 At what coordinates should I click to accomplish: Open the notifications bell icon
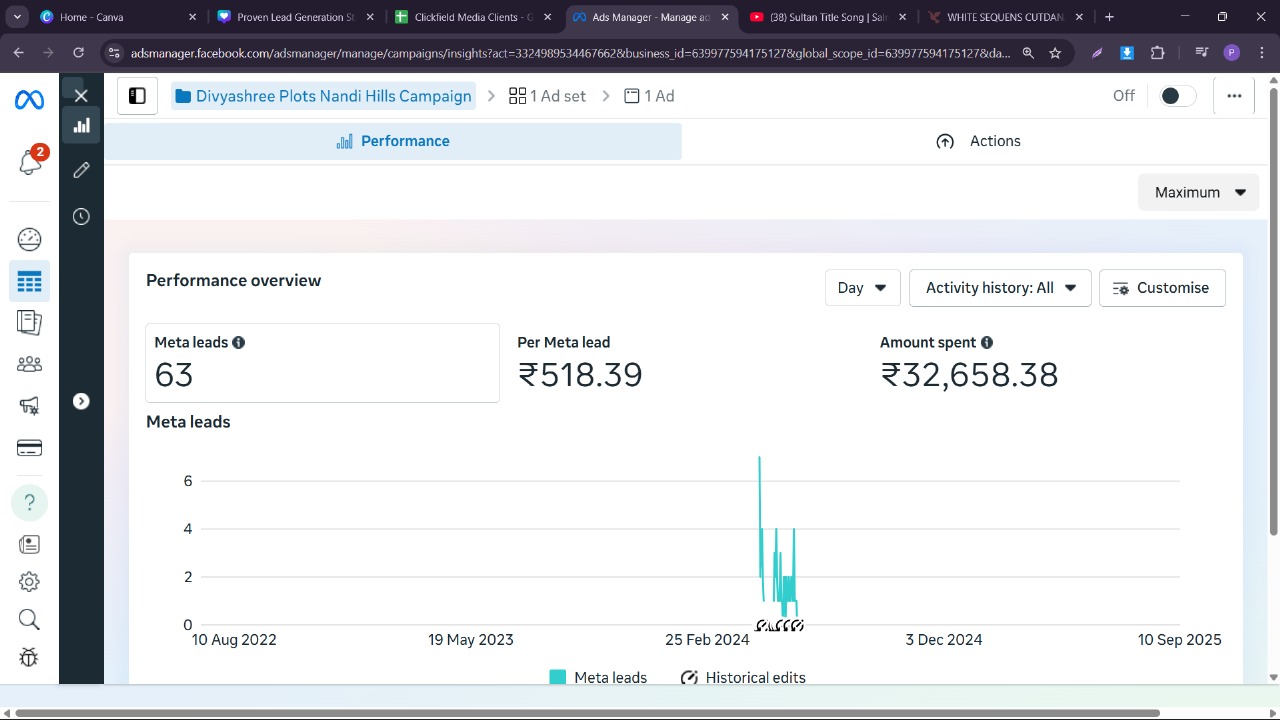pyautogui.click(x=30, y=163)
